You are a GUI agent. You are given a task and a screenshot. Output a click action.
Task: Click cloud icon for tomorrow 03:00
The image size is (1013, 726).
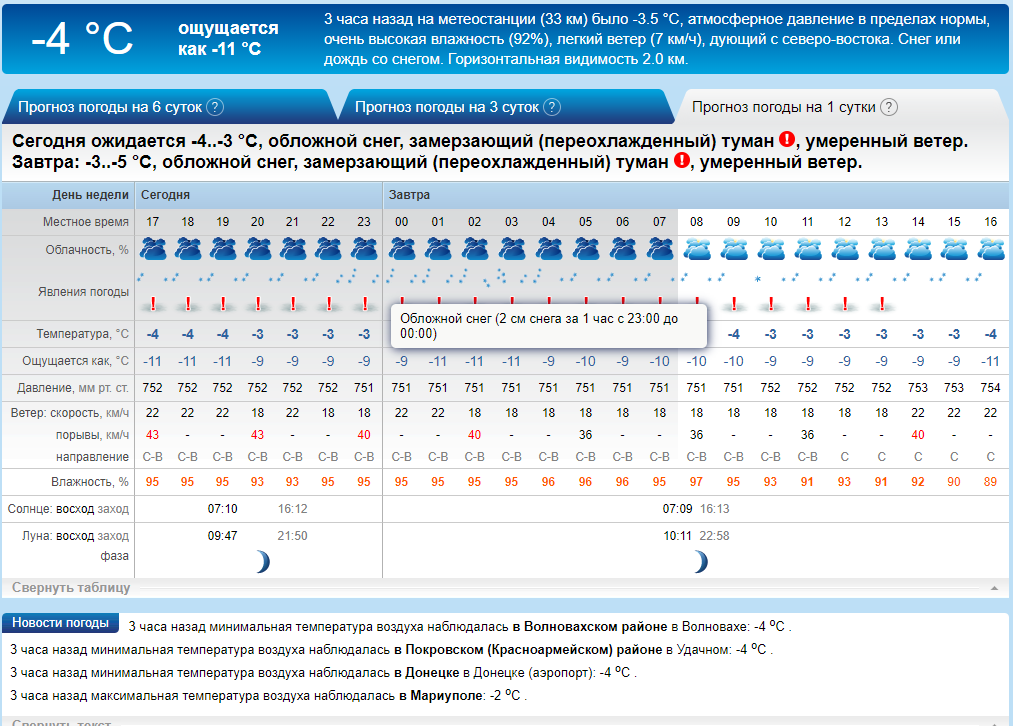512,249
